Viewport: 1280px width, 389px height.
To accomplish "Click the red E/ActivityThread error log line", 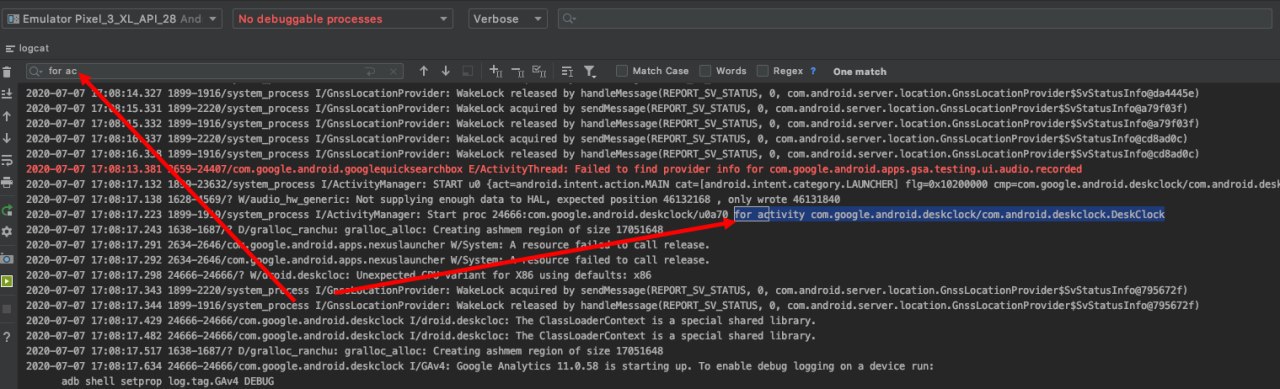I will [x=554, y=170].
